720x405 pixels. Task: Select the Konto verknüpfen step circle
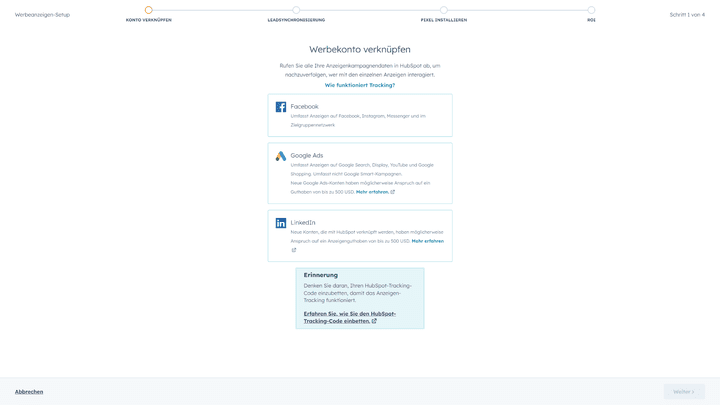[148, 10]
